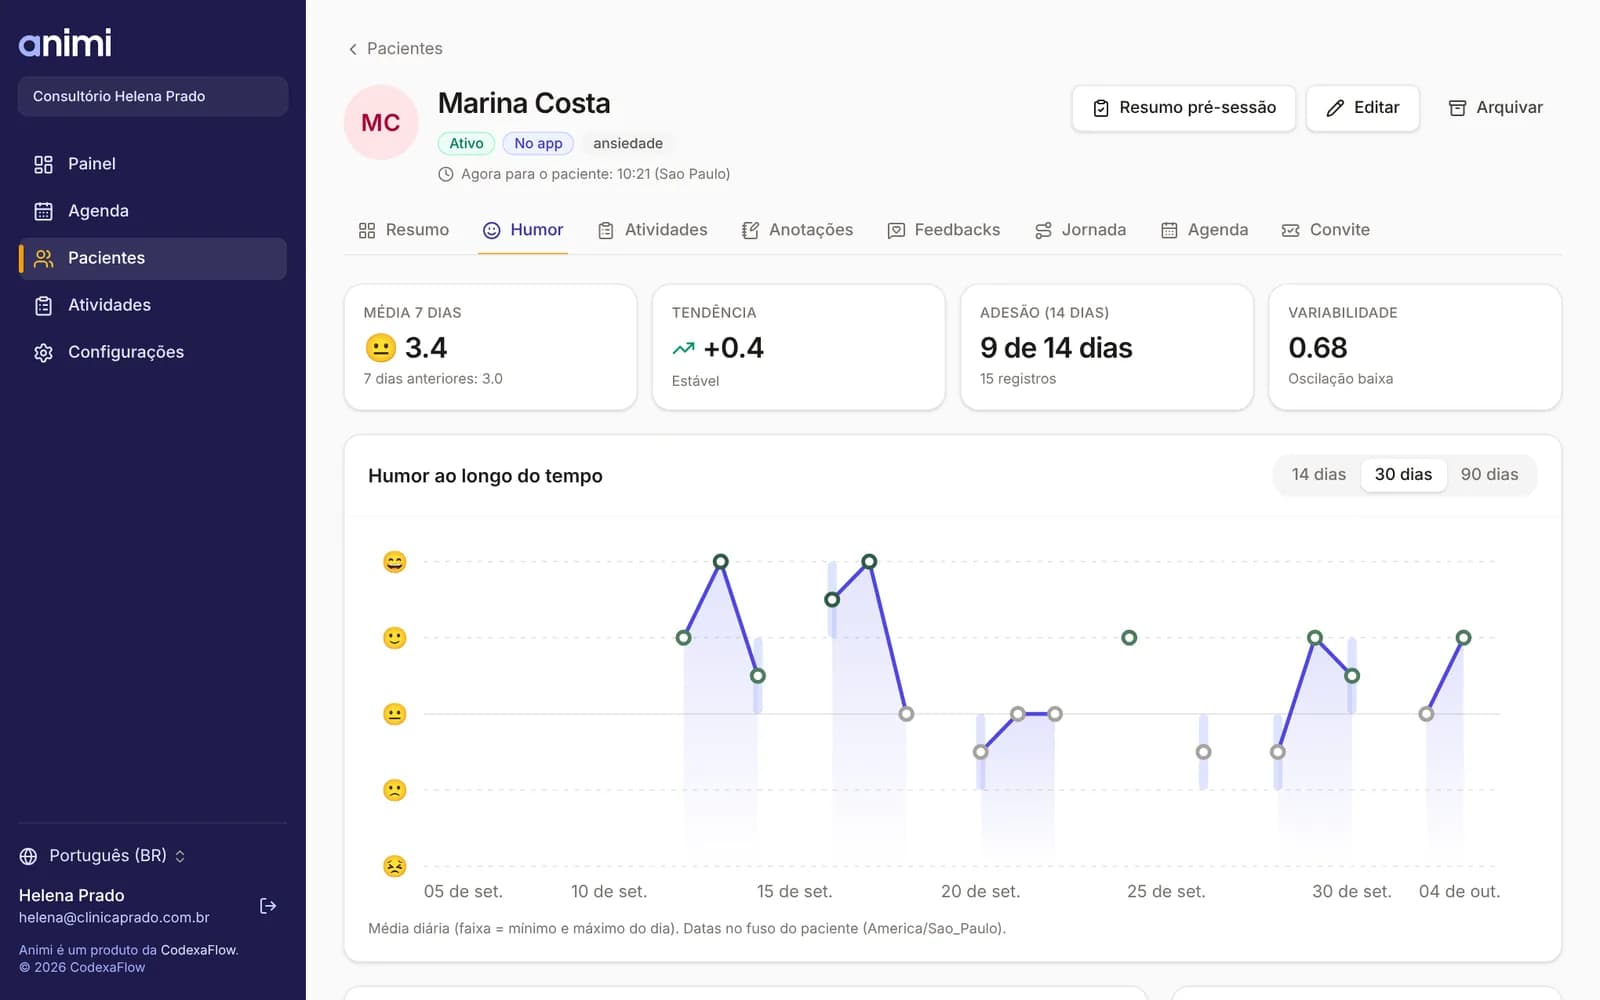The image size is (1600, 1000).
Task: Open the Português (BR) language selector
Action: [x=103, y=856]
